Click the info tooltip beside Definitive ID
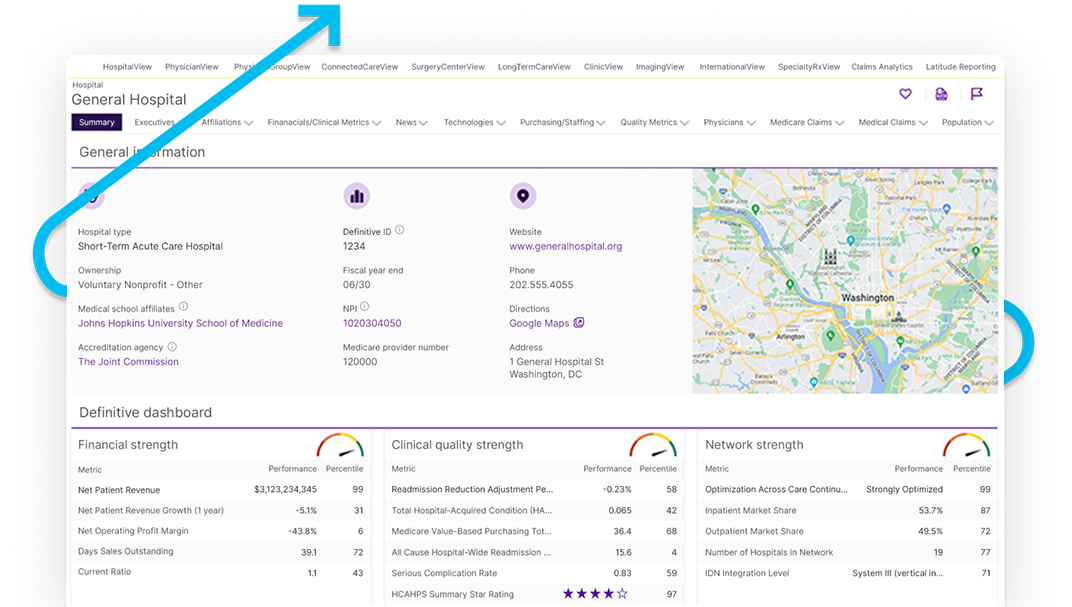The width and height of the screenshot is (1072, 607). point(398,228)
